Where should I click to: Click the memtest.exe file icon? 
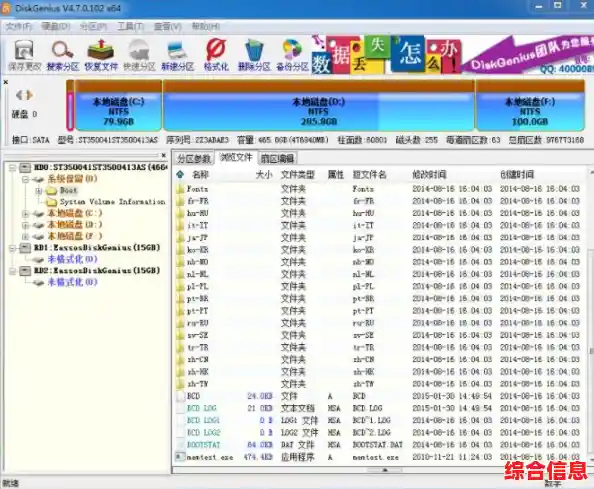180,457
